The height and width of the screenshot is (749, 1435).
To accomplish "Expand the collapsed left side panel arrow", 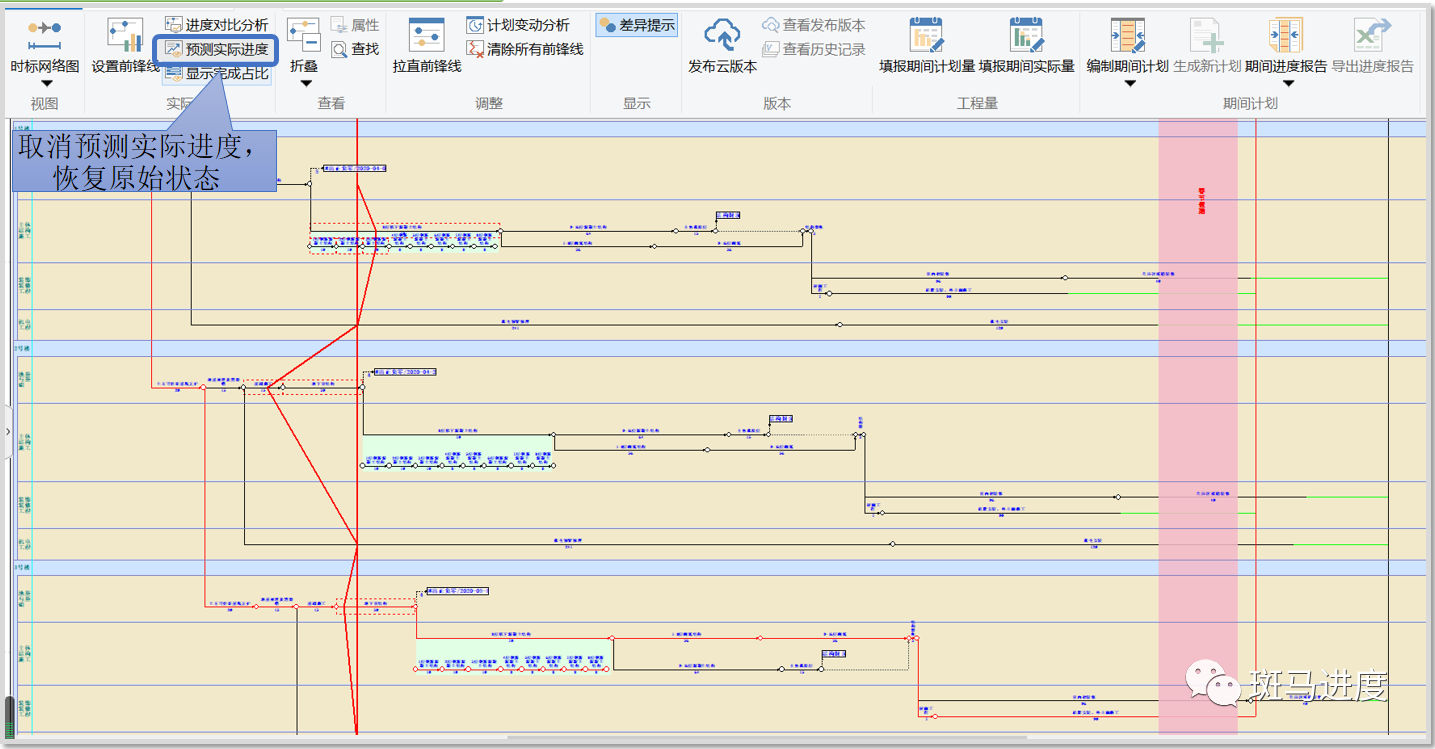I will click(x=8, y=432).
